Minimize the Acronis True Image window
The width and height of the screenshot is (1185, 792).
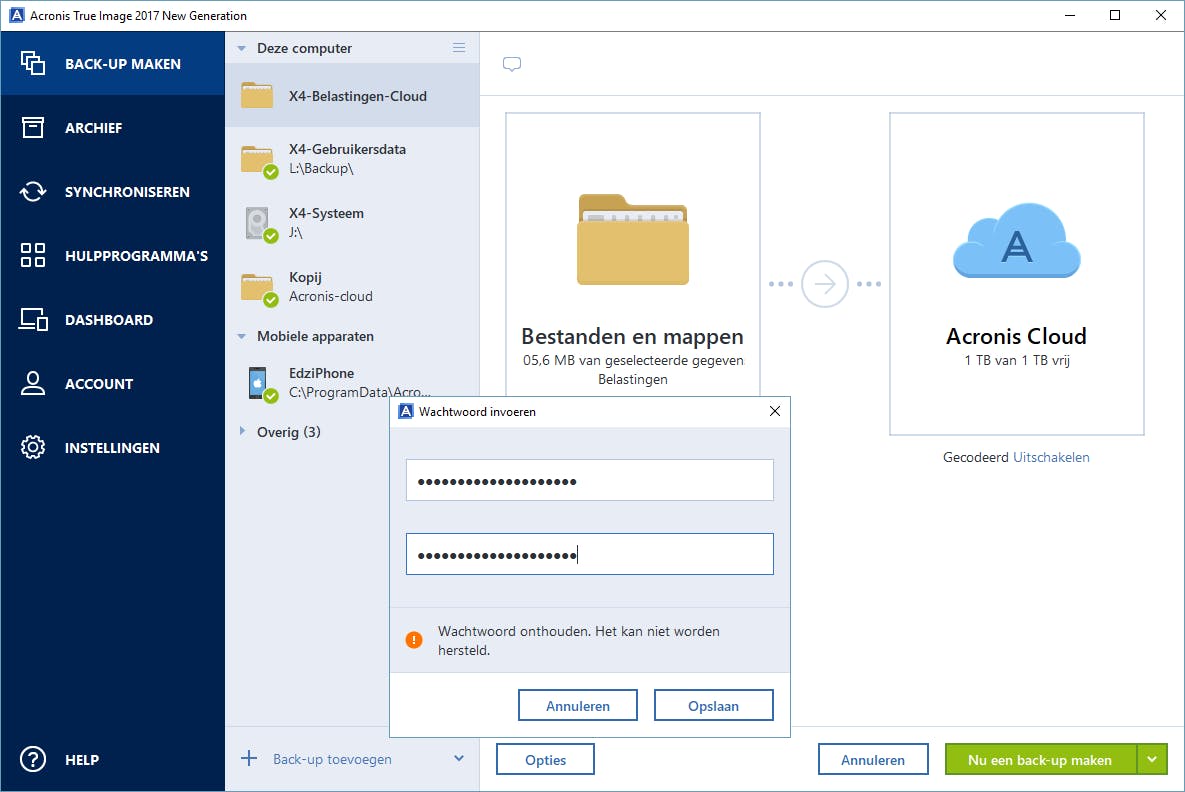click(1070, 15)
